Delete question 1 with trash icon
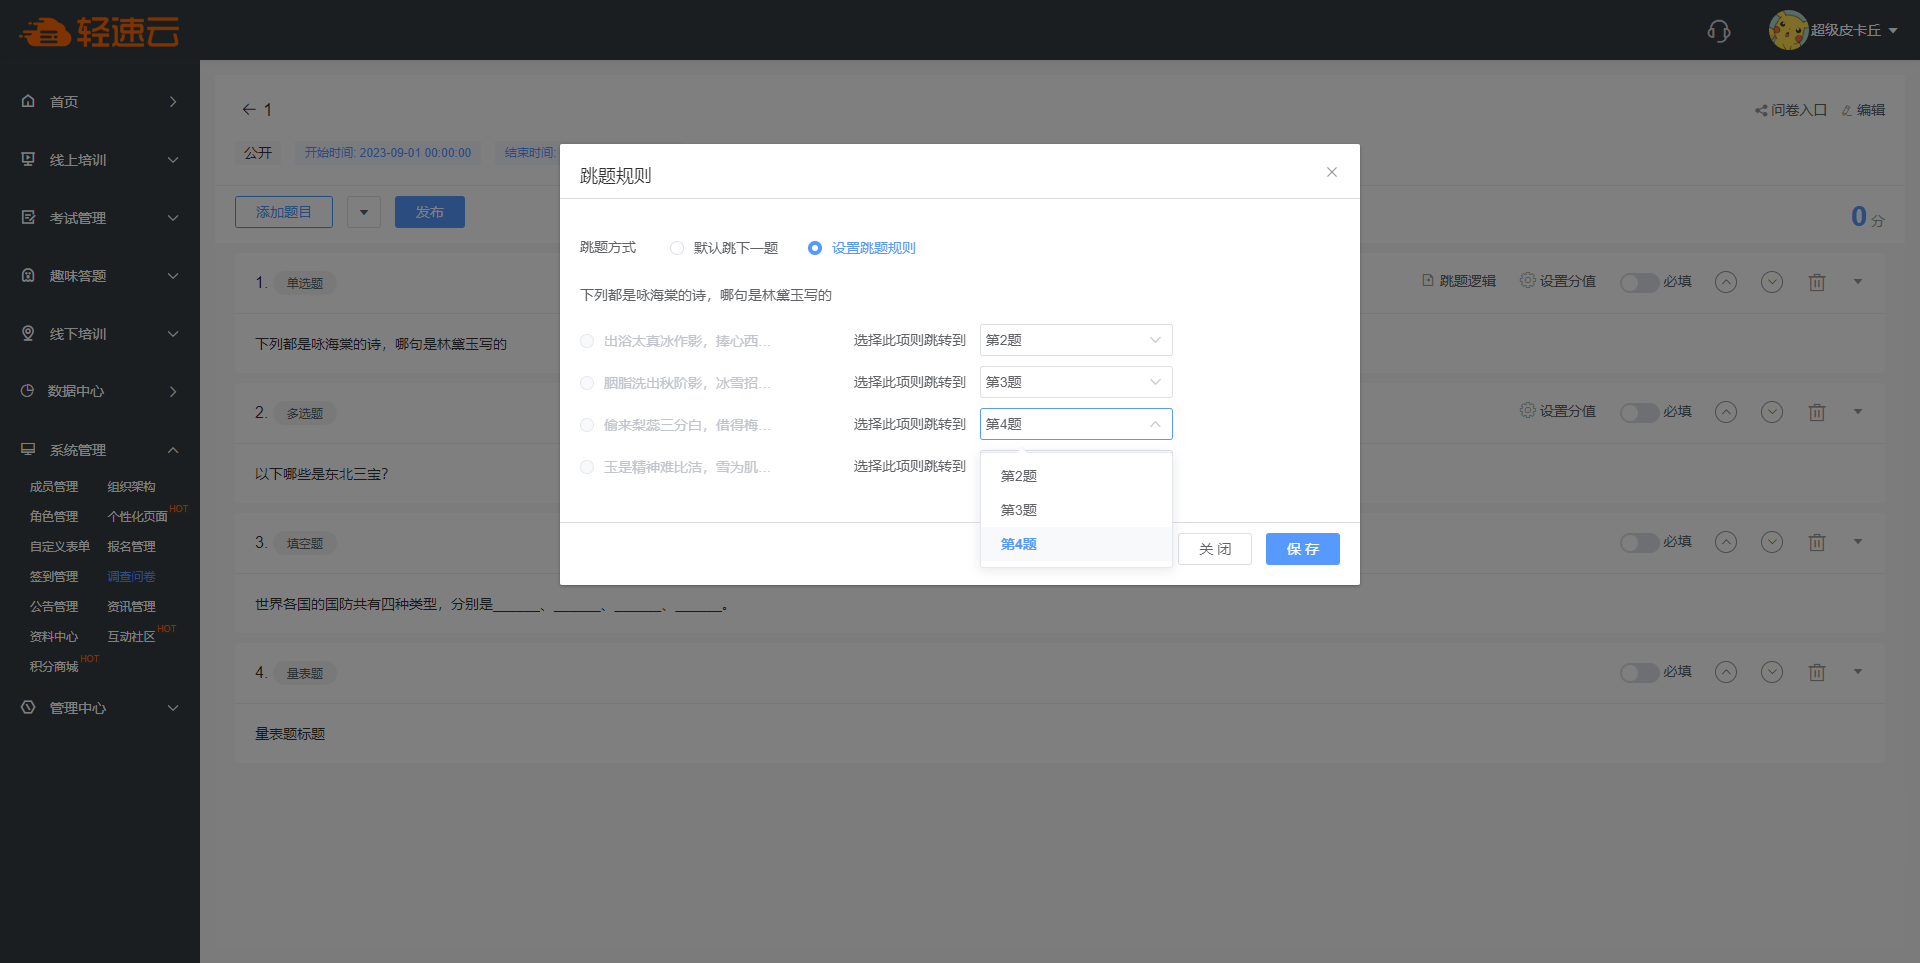This screenshot has height=963, width=1920. (1817, 282)
